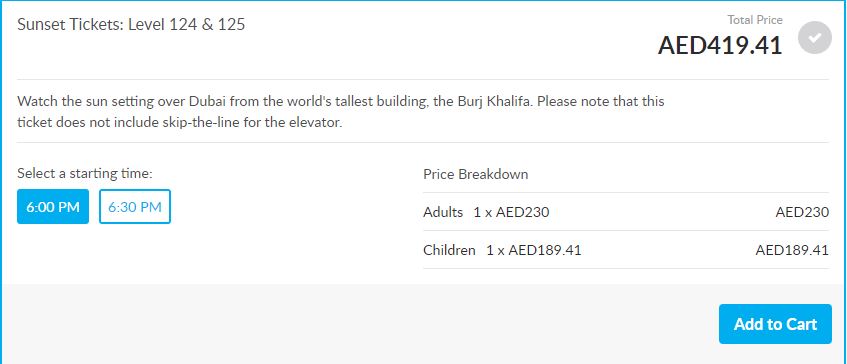
Task: Click the 1 x AED230 quantity text
Action: click(512, 212)
